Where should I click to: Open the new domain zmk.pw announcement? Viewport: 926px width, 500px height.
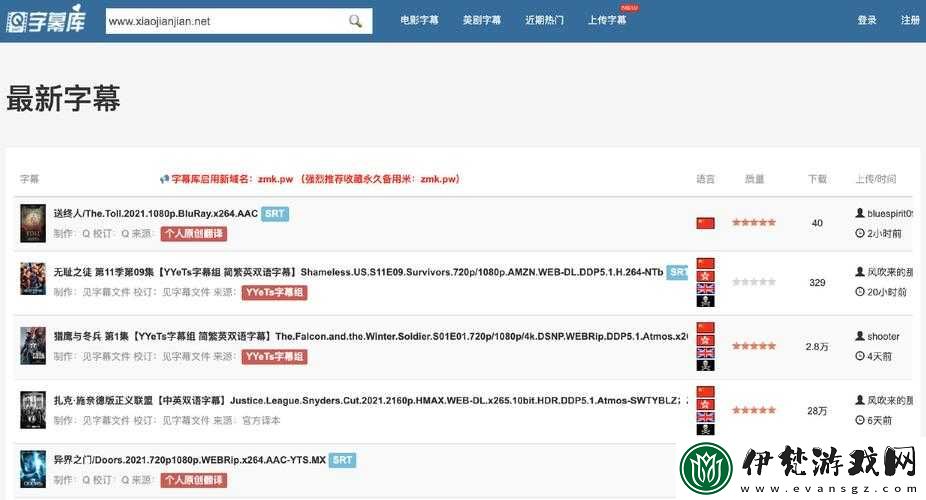pyautogui.click(x=315, y=179)
